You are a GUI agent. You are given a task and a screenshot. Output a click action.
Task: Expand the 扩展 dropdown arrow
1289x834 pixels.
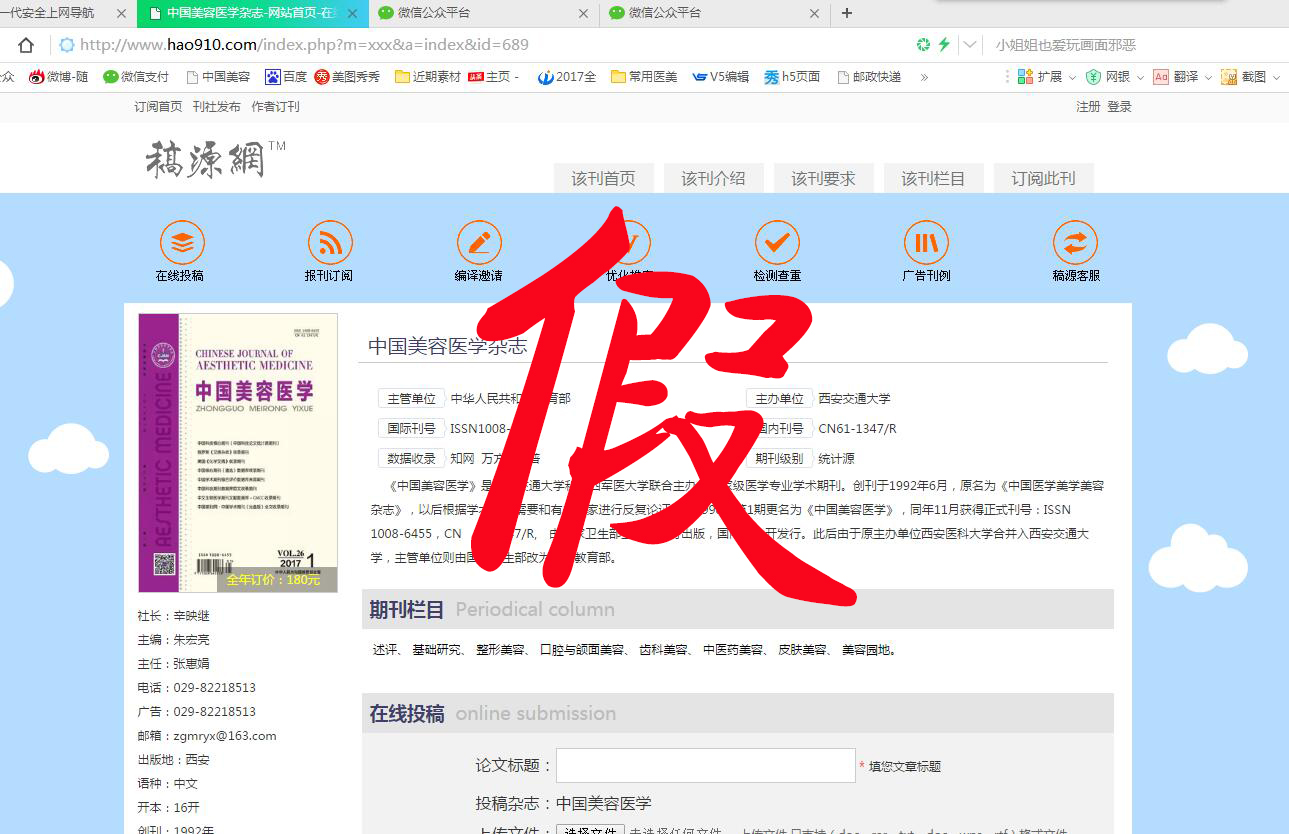(1072, 77)
